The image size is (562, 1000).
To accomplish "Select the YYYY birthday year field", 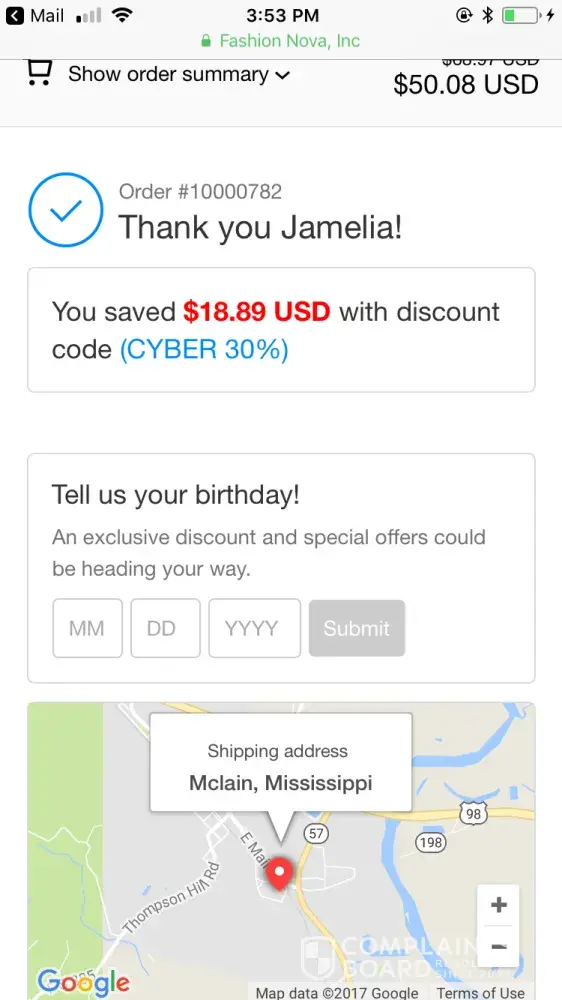I will 255,628.
